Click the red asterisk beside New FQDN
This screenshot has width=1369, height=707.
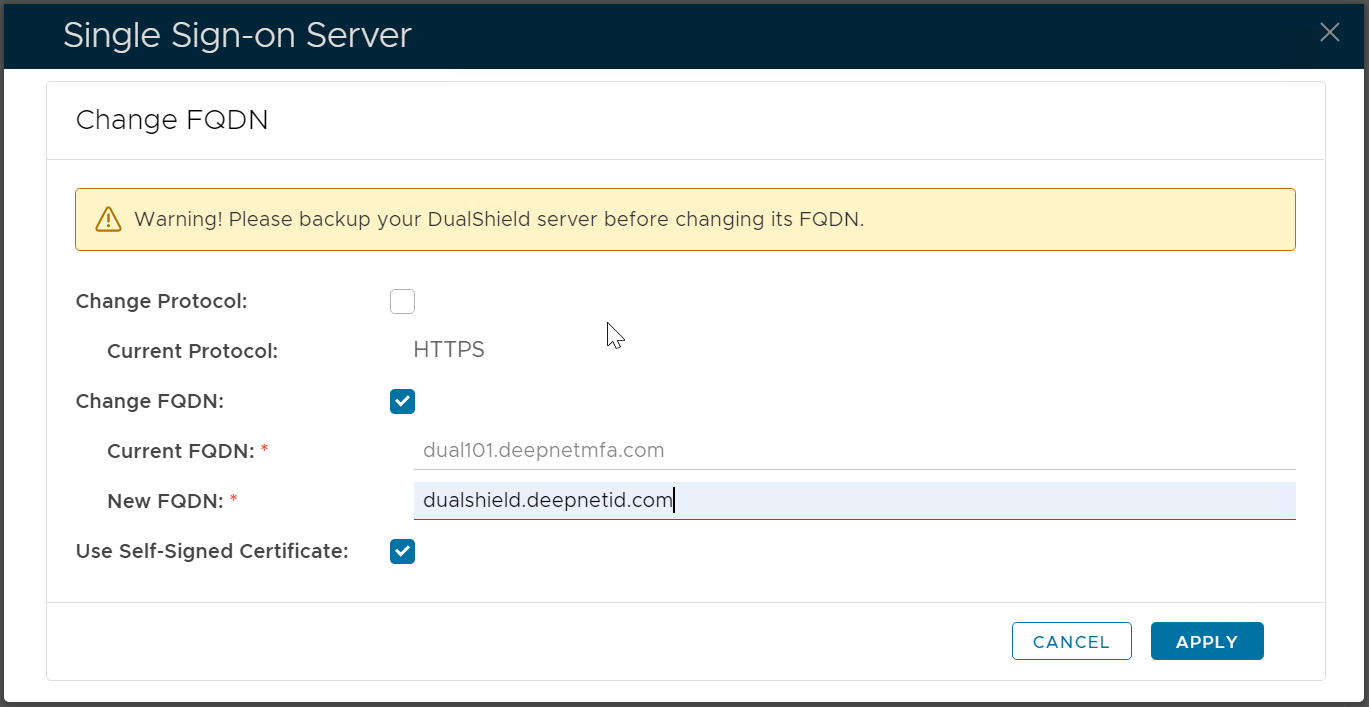click(233, 499)
